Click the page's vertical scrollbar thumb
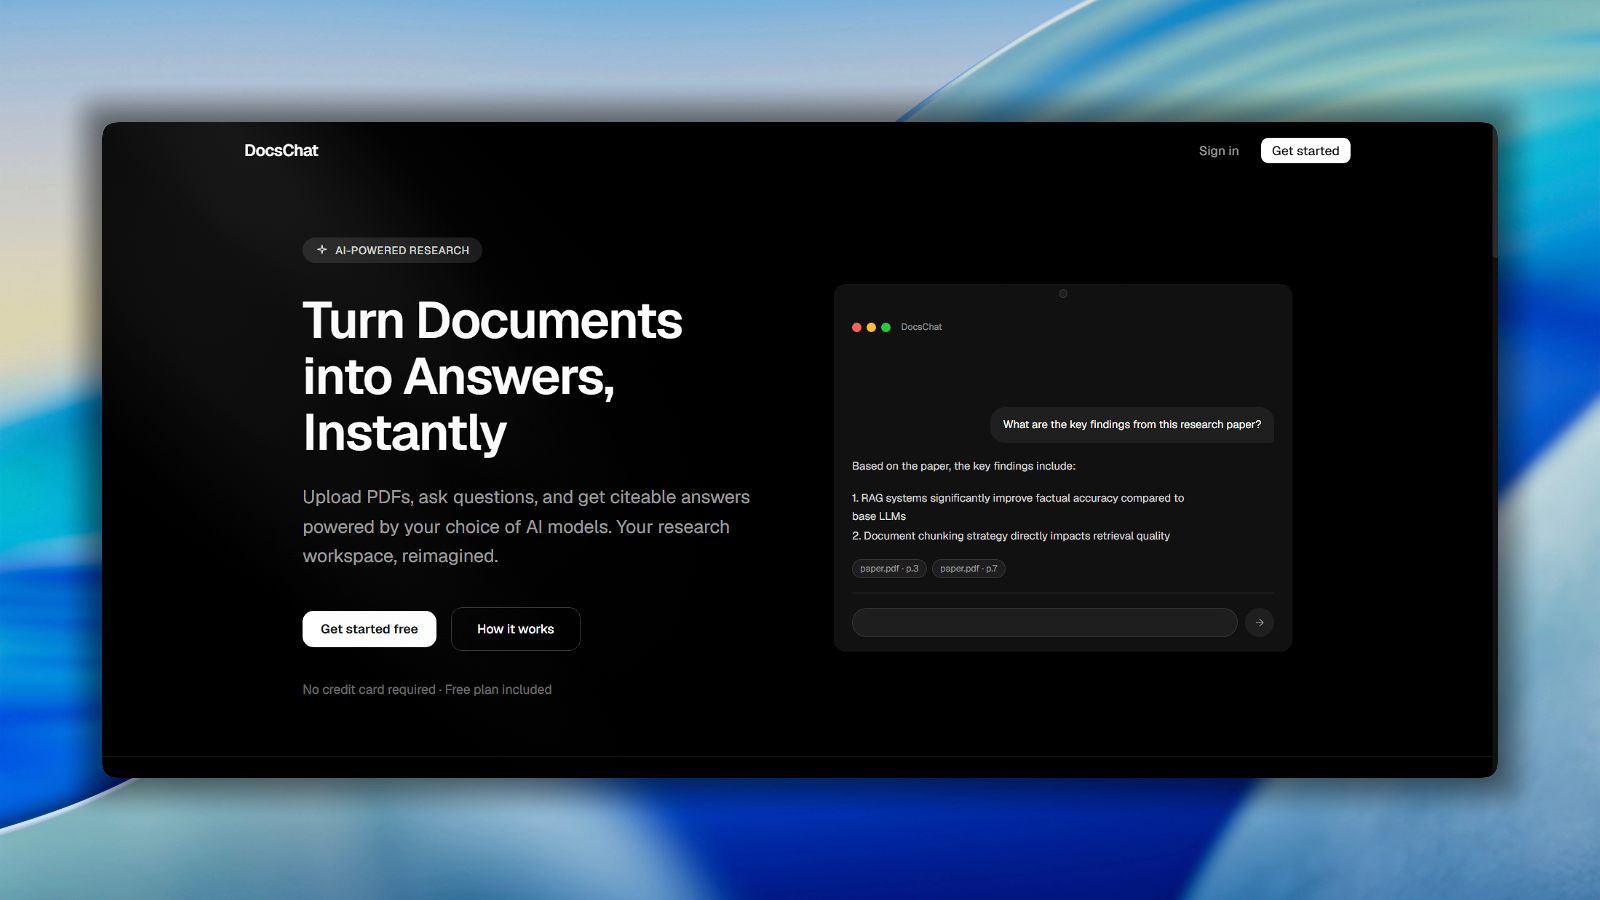 tap(1495, 190)
